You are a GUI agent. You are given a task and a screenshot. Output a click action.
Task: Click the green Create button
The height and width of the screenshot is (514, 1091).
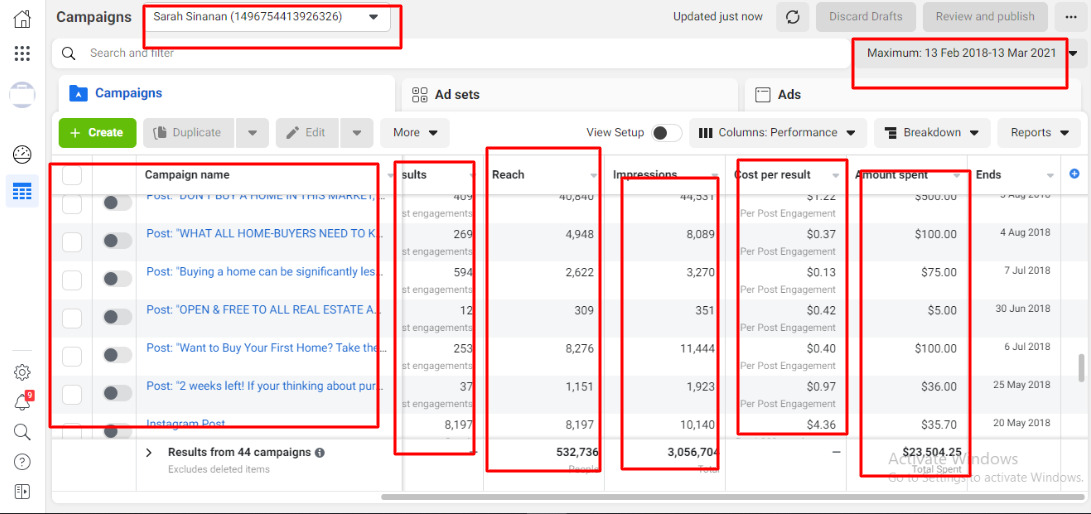pos(97,133)
